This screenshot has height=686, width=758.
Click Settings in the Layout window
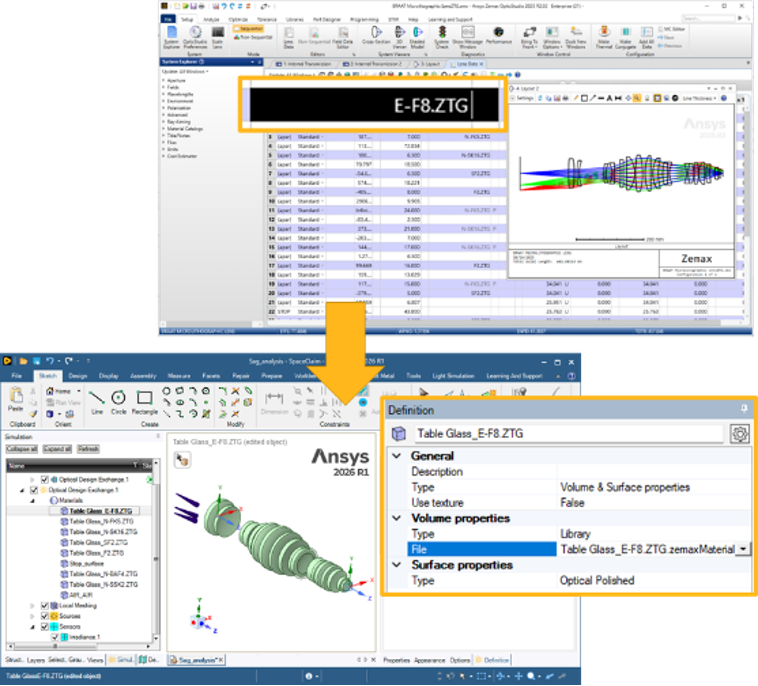point(523,98)
